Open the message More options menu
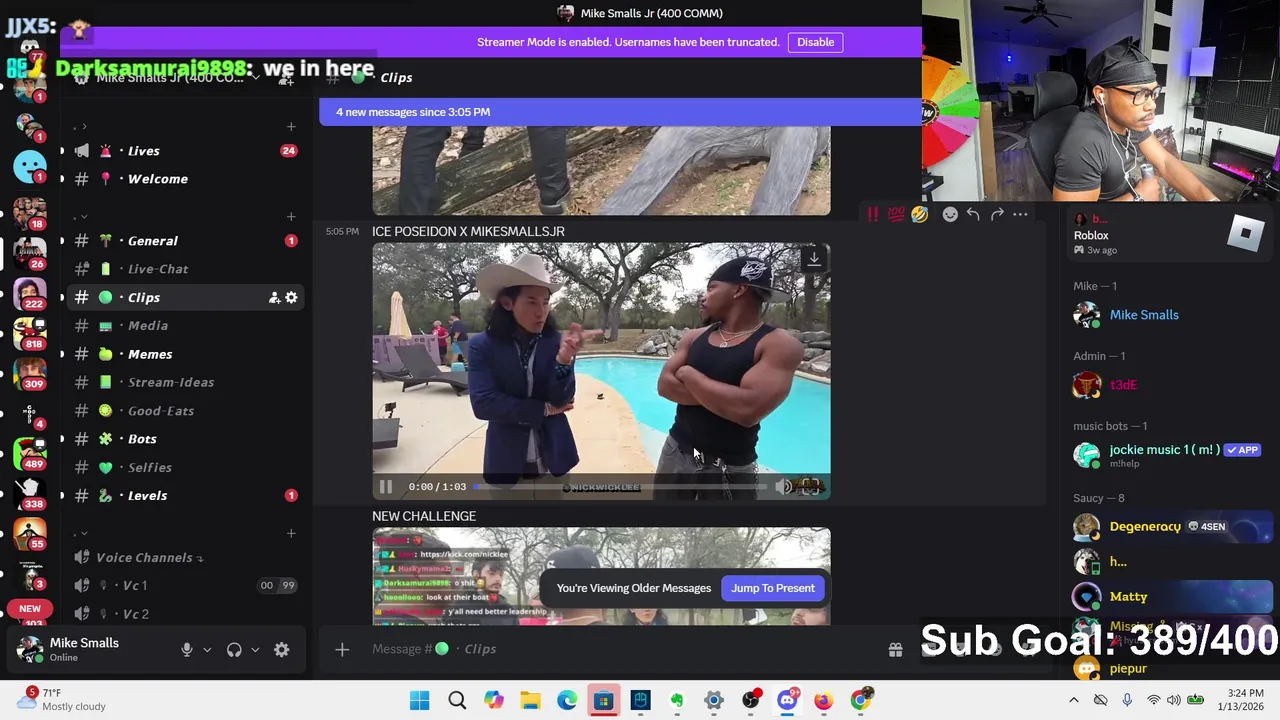This screenshot has height=720, width=1280. tap(1020, 214)
